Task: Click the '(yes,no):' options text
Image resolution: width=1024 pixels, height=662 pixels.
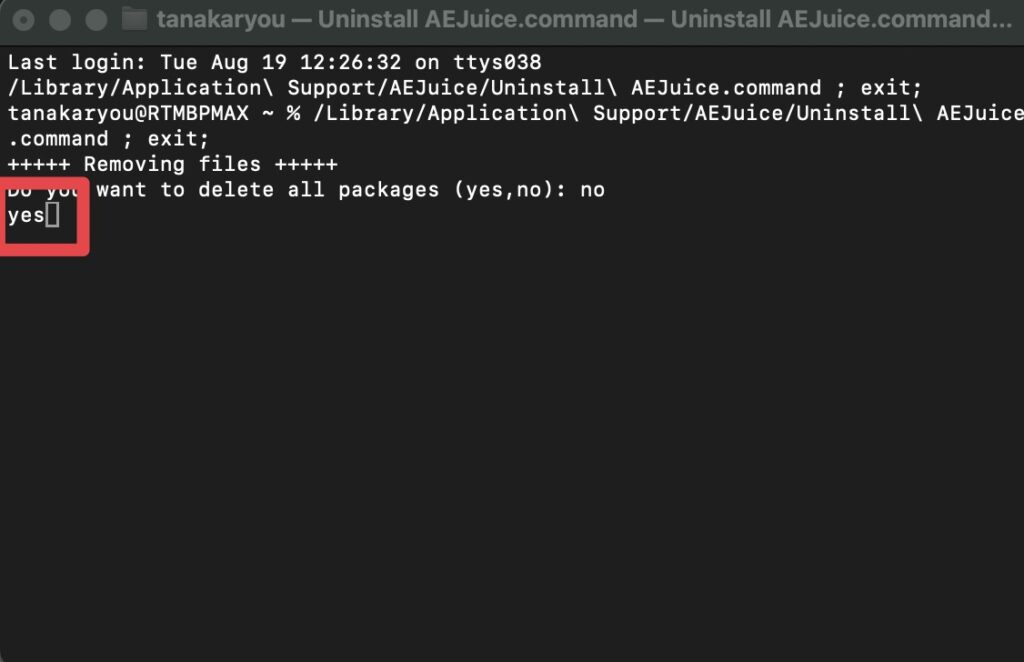Action: pyautogui.click(x=509, y=190)
